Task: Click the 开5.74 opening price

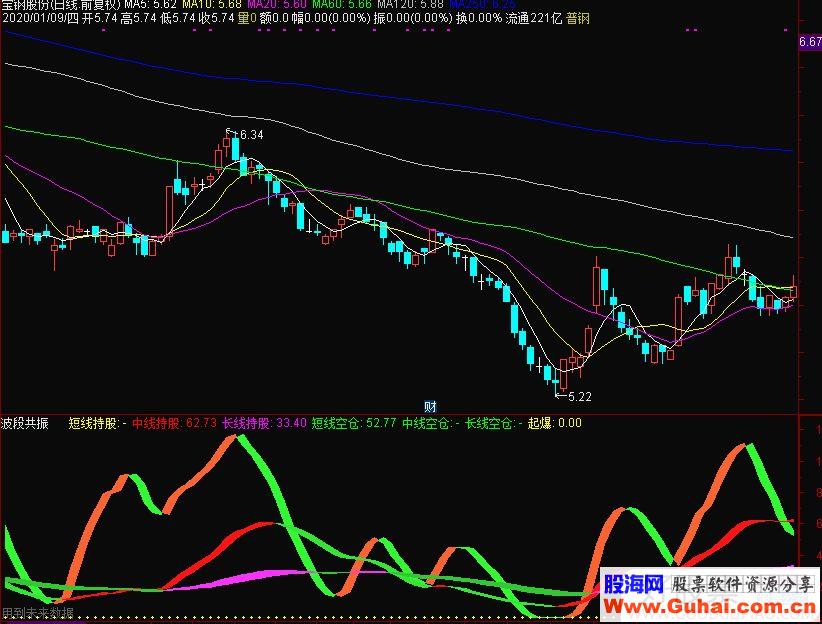Action: [99, 18]
